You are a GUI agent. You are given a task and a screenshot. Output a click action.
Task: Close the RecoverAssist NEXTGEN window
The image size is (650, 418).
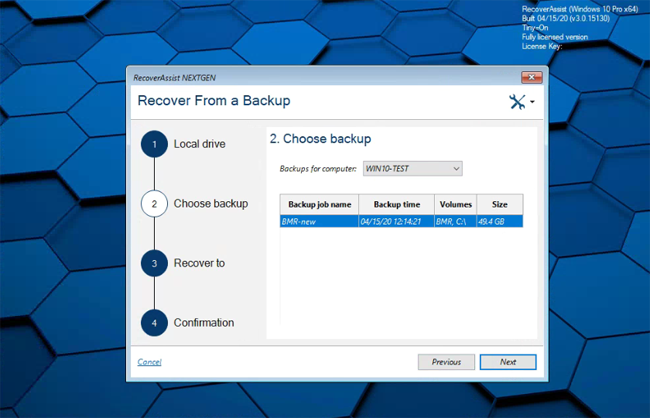(x=531, y=77)
